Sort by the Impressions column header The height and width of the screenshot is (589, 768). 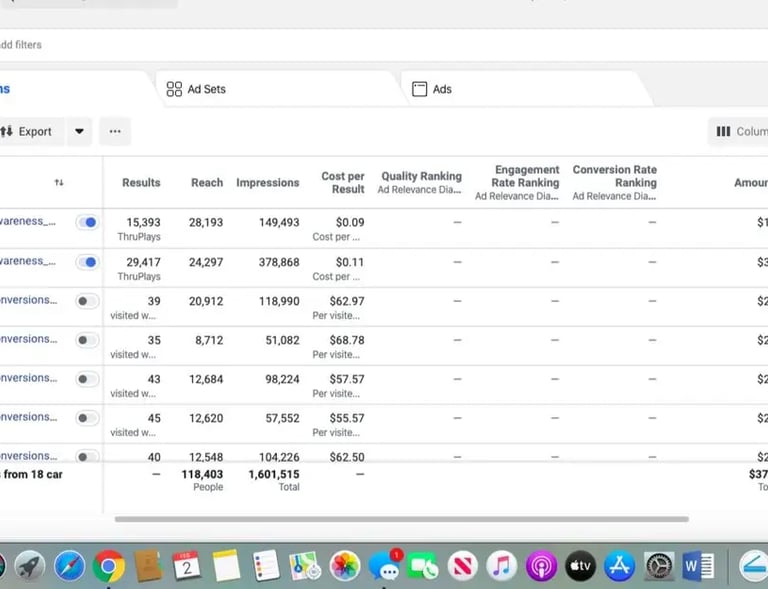tap(267, 183)
